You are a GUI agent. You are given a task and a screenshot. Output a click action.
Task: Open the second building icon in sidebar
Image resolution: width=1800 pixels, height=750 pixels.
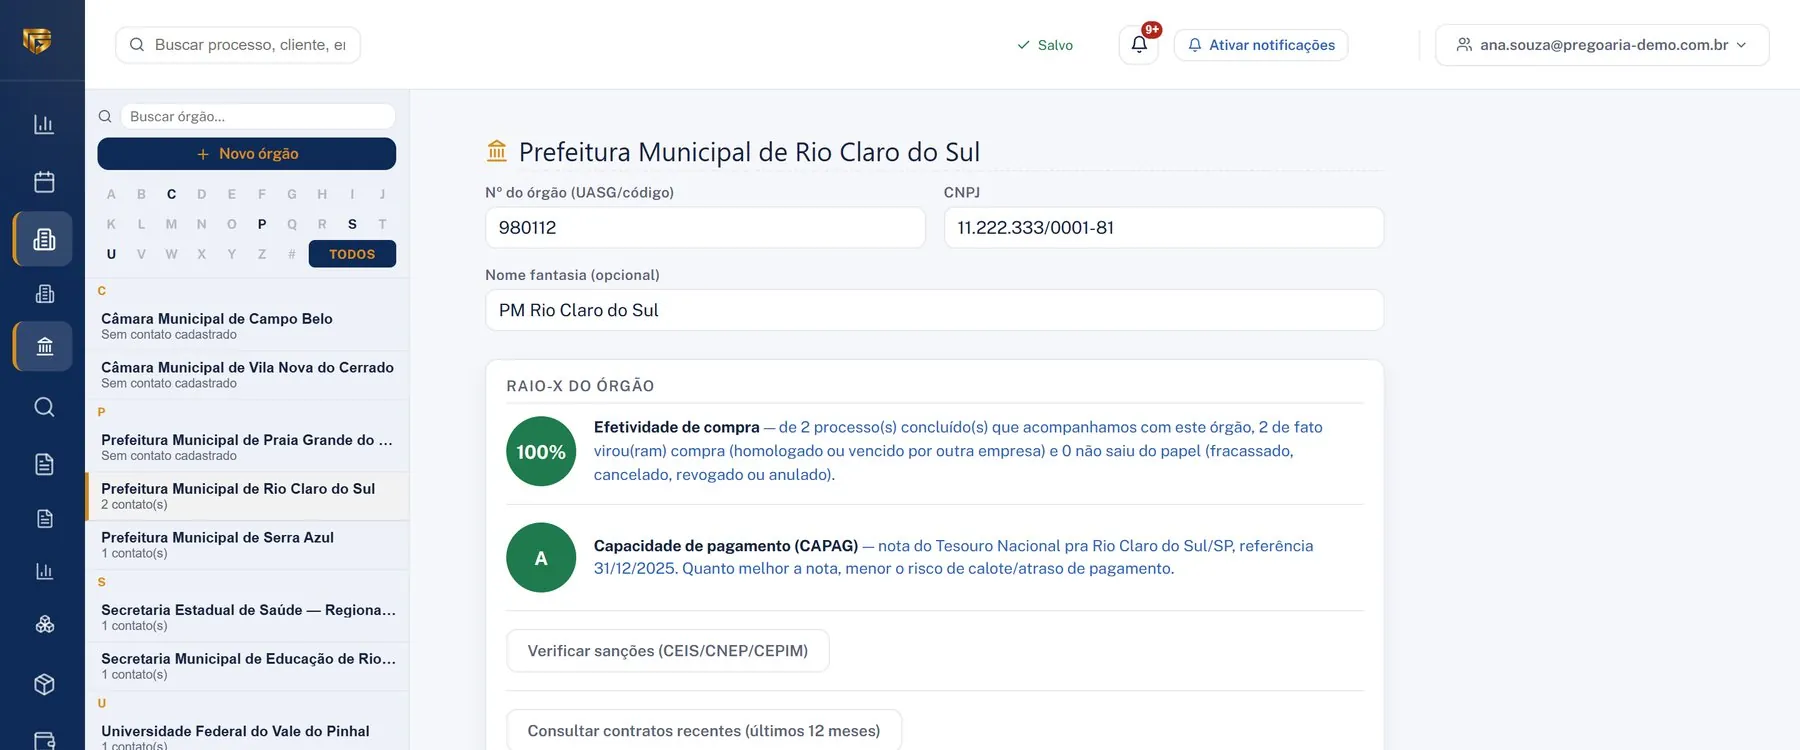click(44, 294)
